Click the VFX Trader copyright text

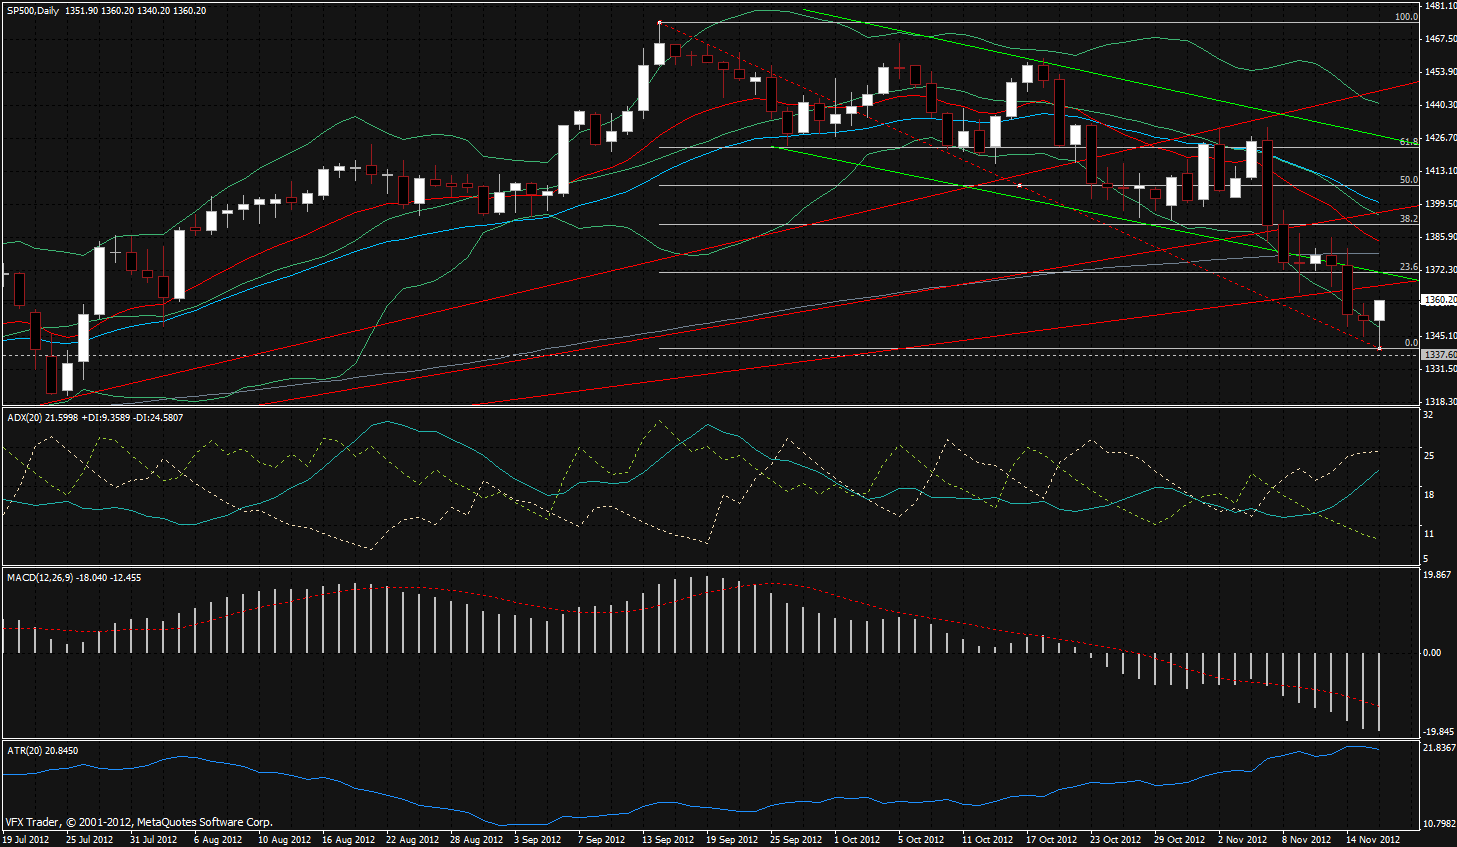138,823
